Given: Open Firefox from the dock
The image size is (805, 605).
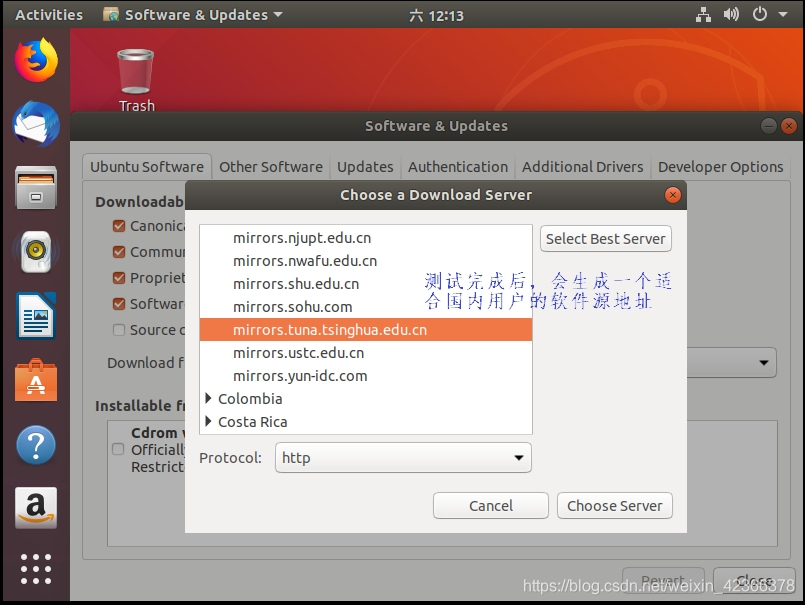Looking at the screenshot, I should pyautogui.click(x=36, y=60).
